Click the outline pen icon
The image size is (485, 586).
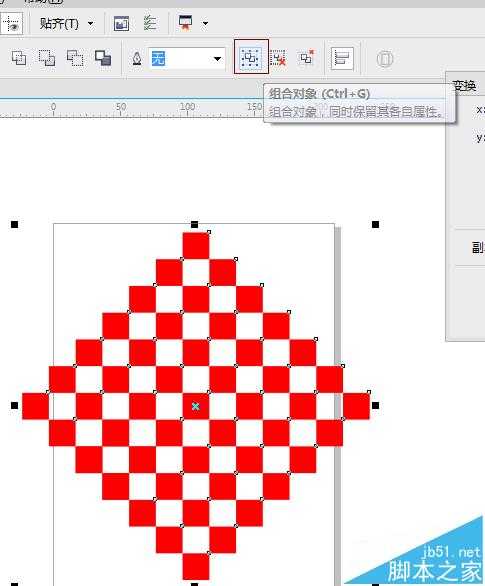click(137, 58)
